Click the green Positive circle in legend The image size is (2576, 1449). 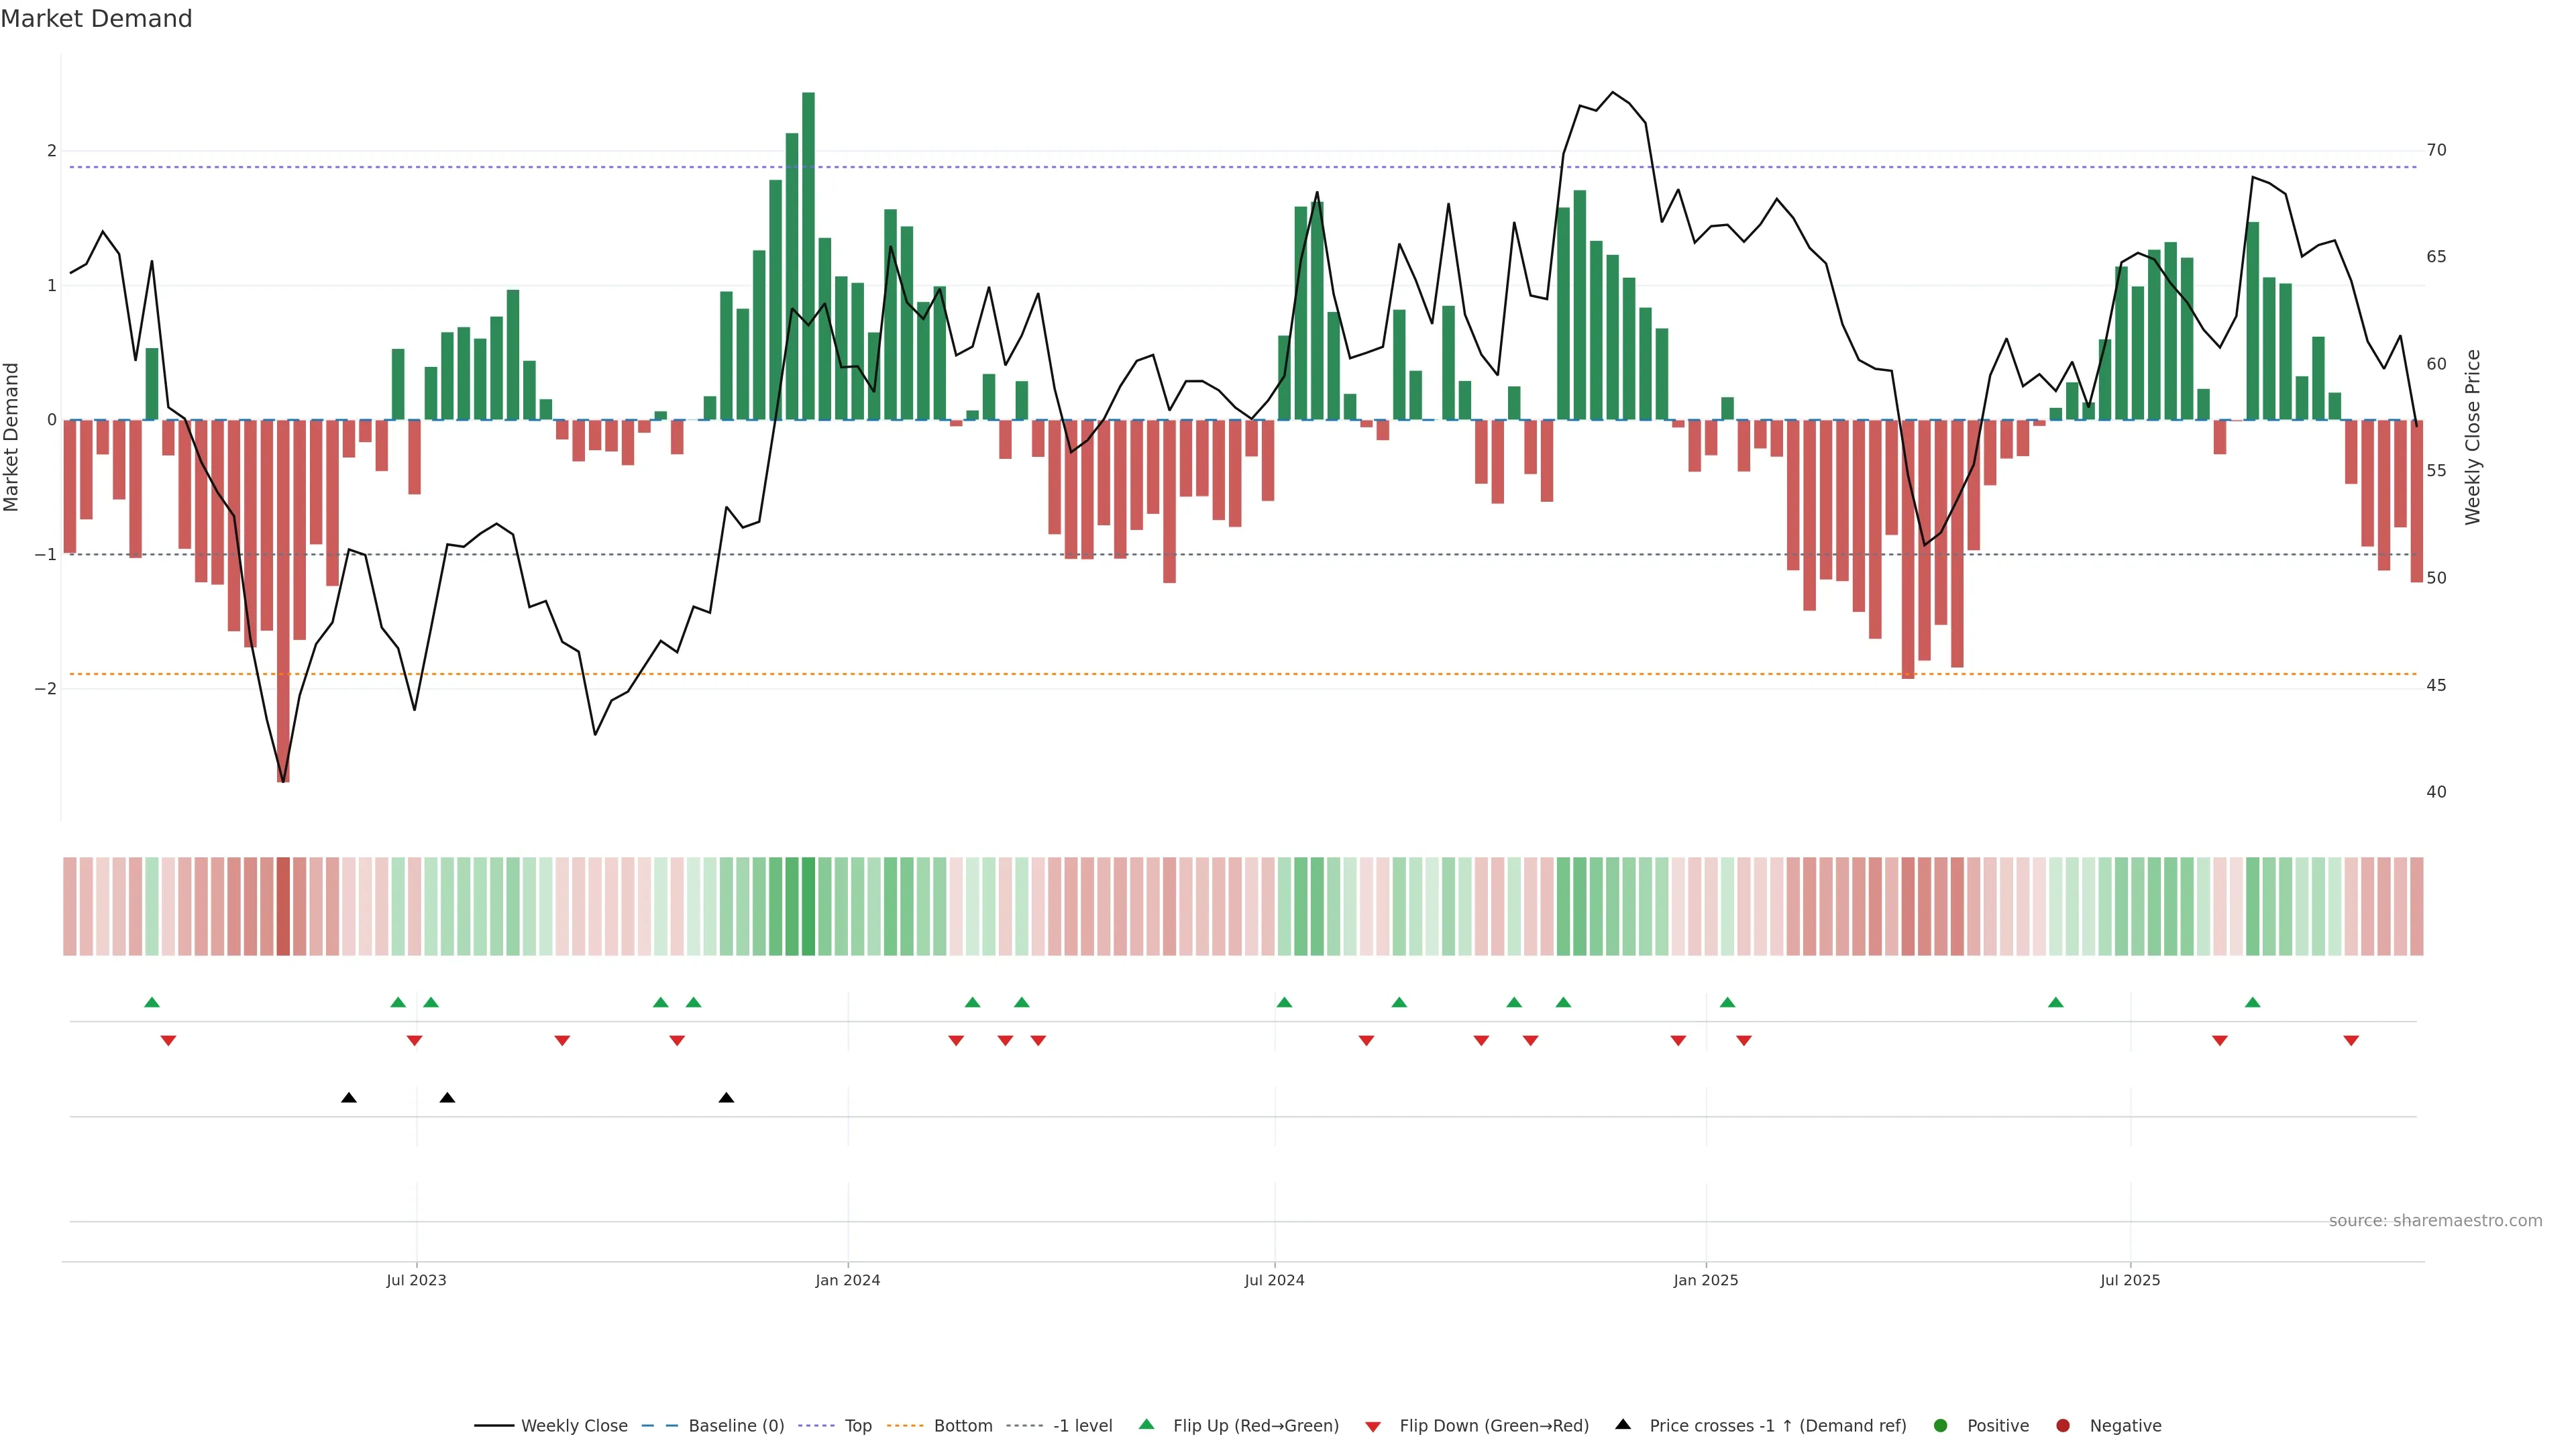1940,1425
